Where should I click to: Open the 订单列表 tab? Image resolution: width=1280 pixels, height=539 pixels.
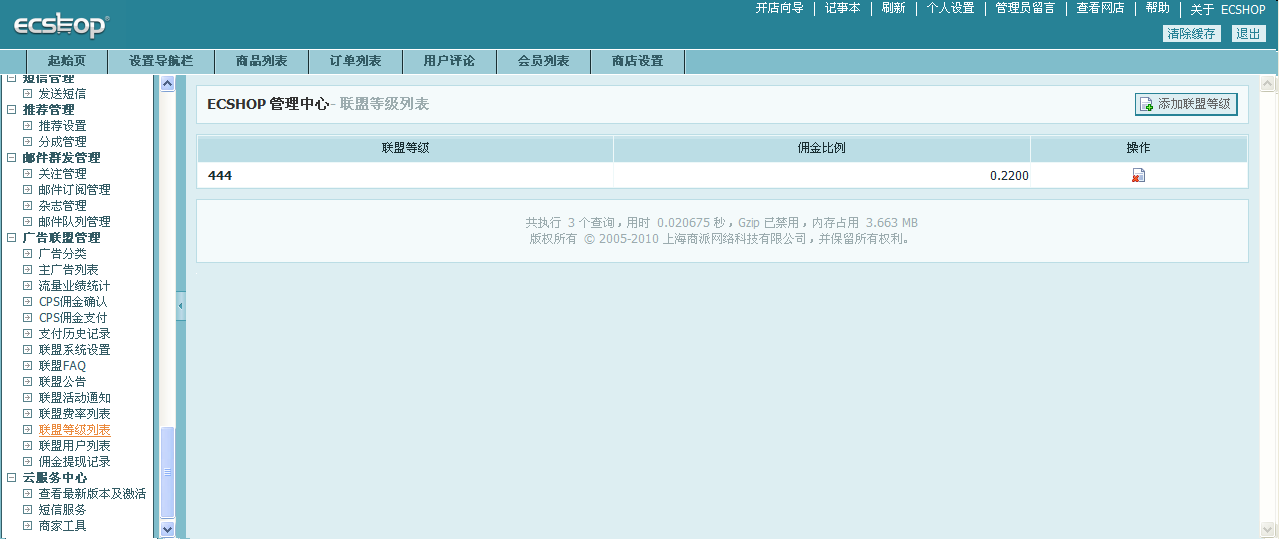pyautogui.click(x=355, y=61)
